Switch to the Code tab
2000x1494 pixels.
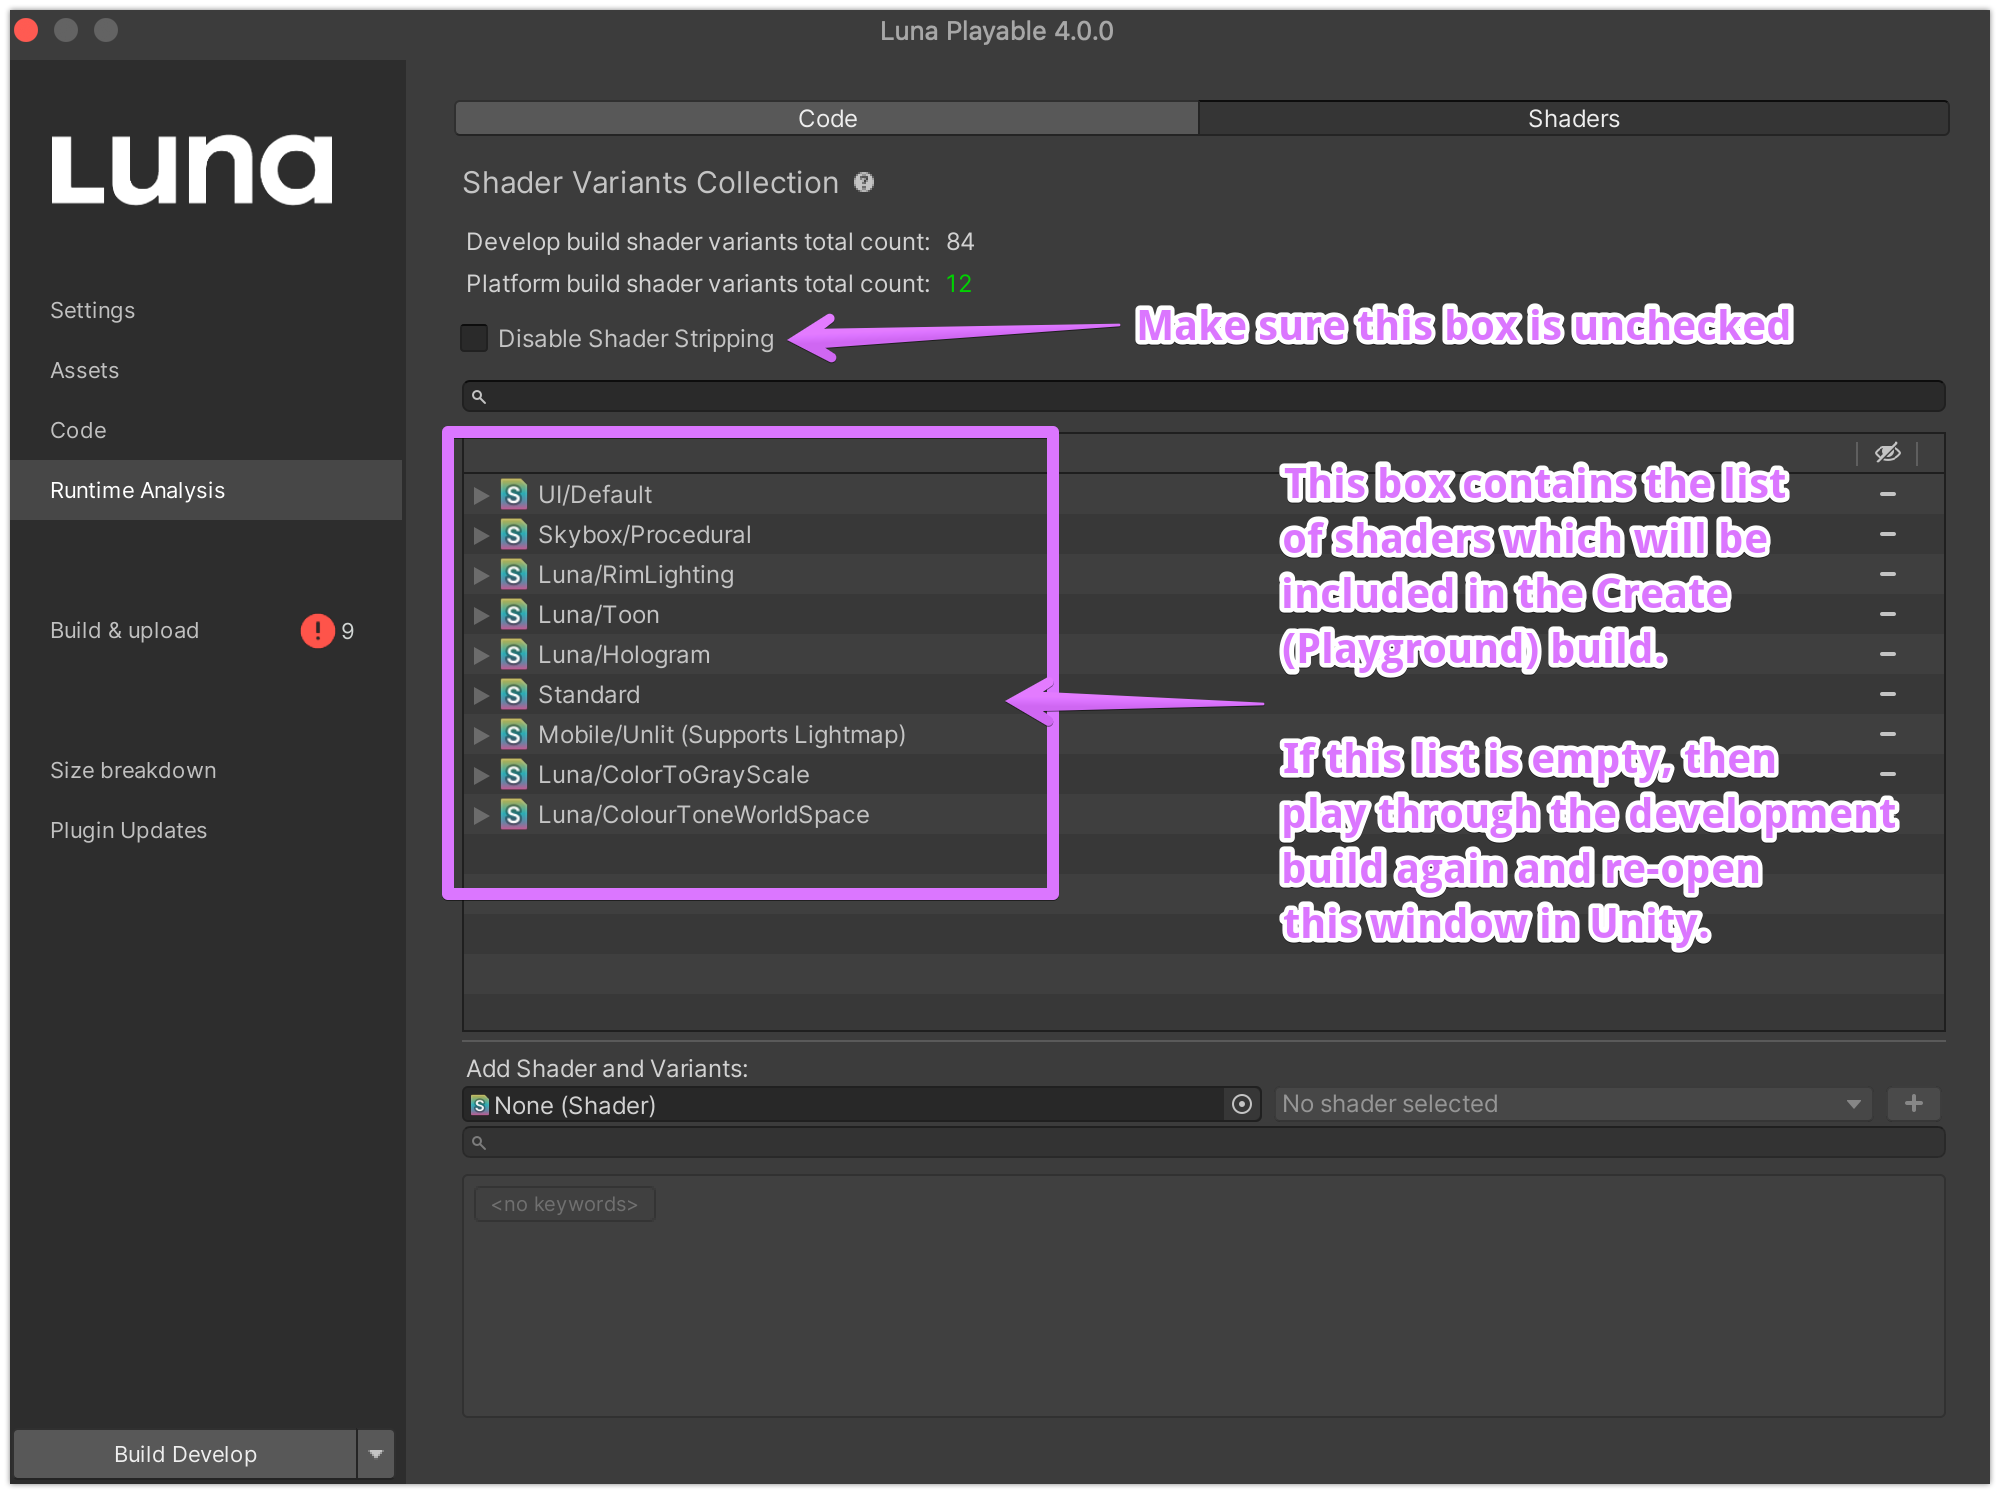tap(827, 118)
